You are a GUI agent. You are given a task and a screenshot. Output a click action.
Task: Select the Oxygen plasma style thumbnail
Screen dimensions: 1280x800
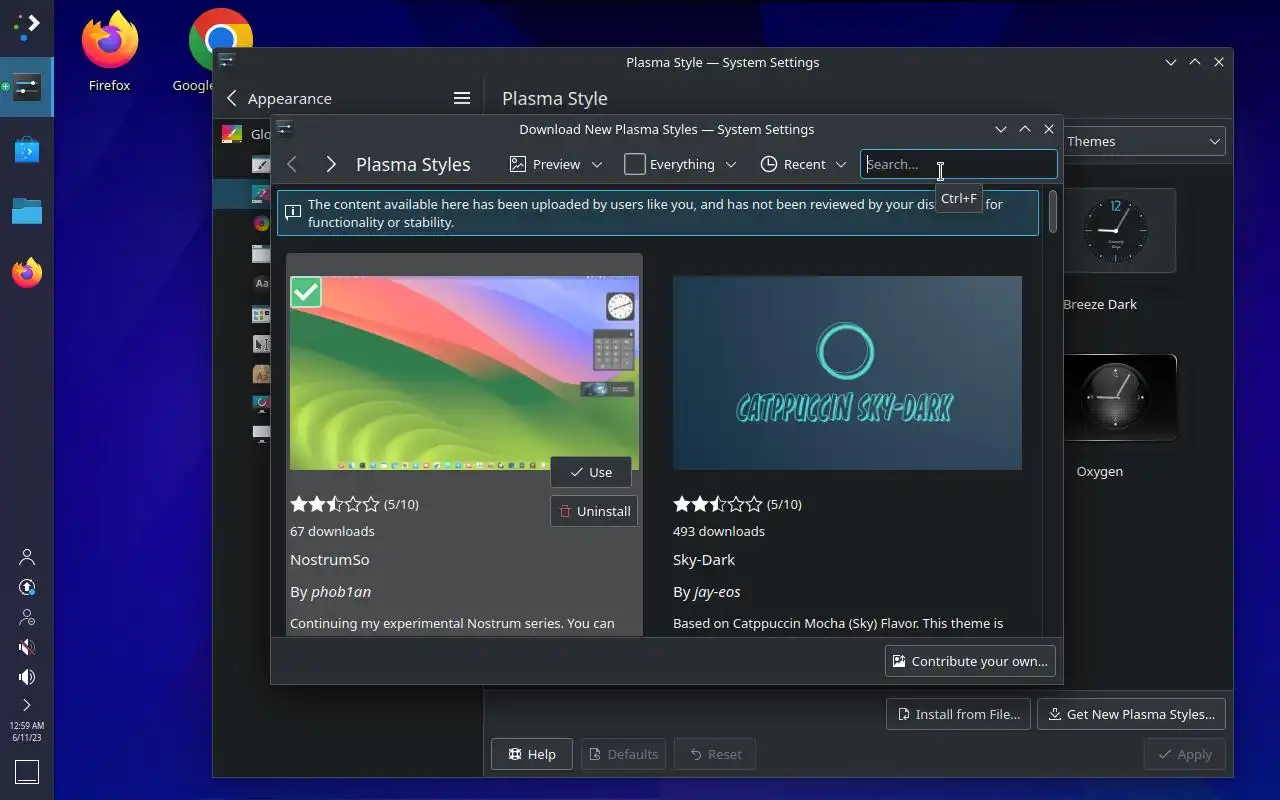[1115, 397]
